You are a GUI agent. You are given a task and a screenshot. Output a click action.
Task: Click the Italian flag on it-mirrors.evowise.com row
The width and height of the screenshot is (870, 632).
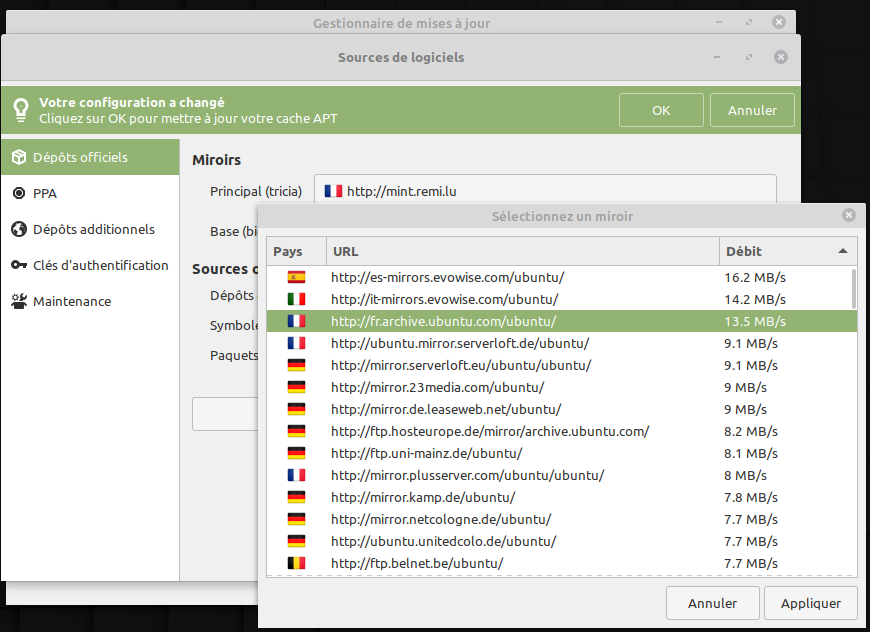tap(295, 299)
